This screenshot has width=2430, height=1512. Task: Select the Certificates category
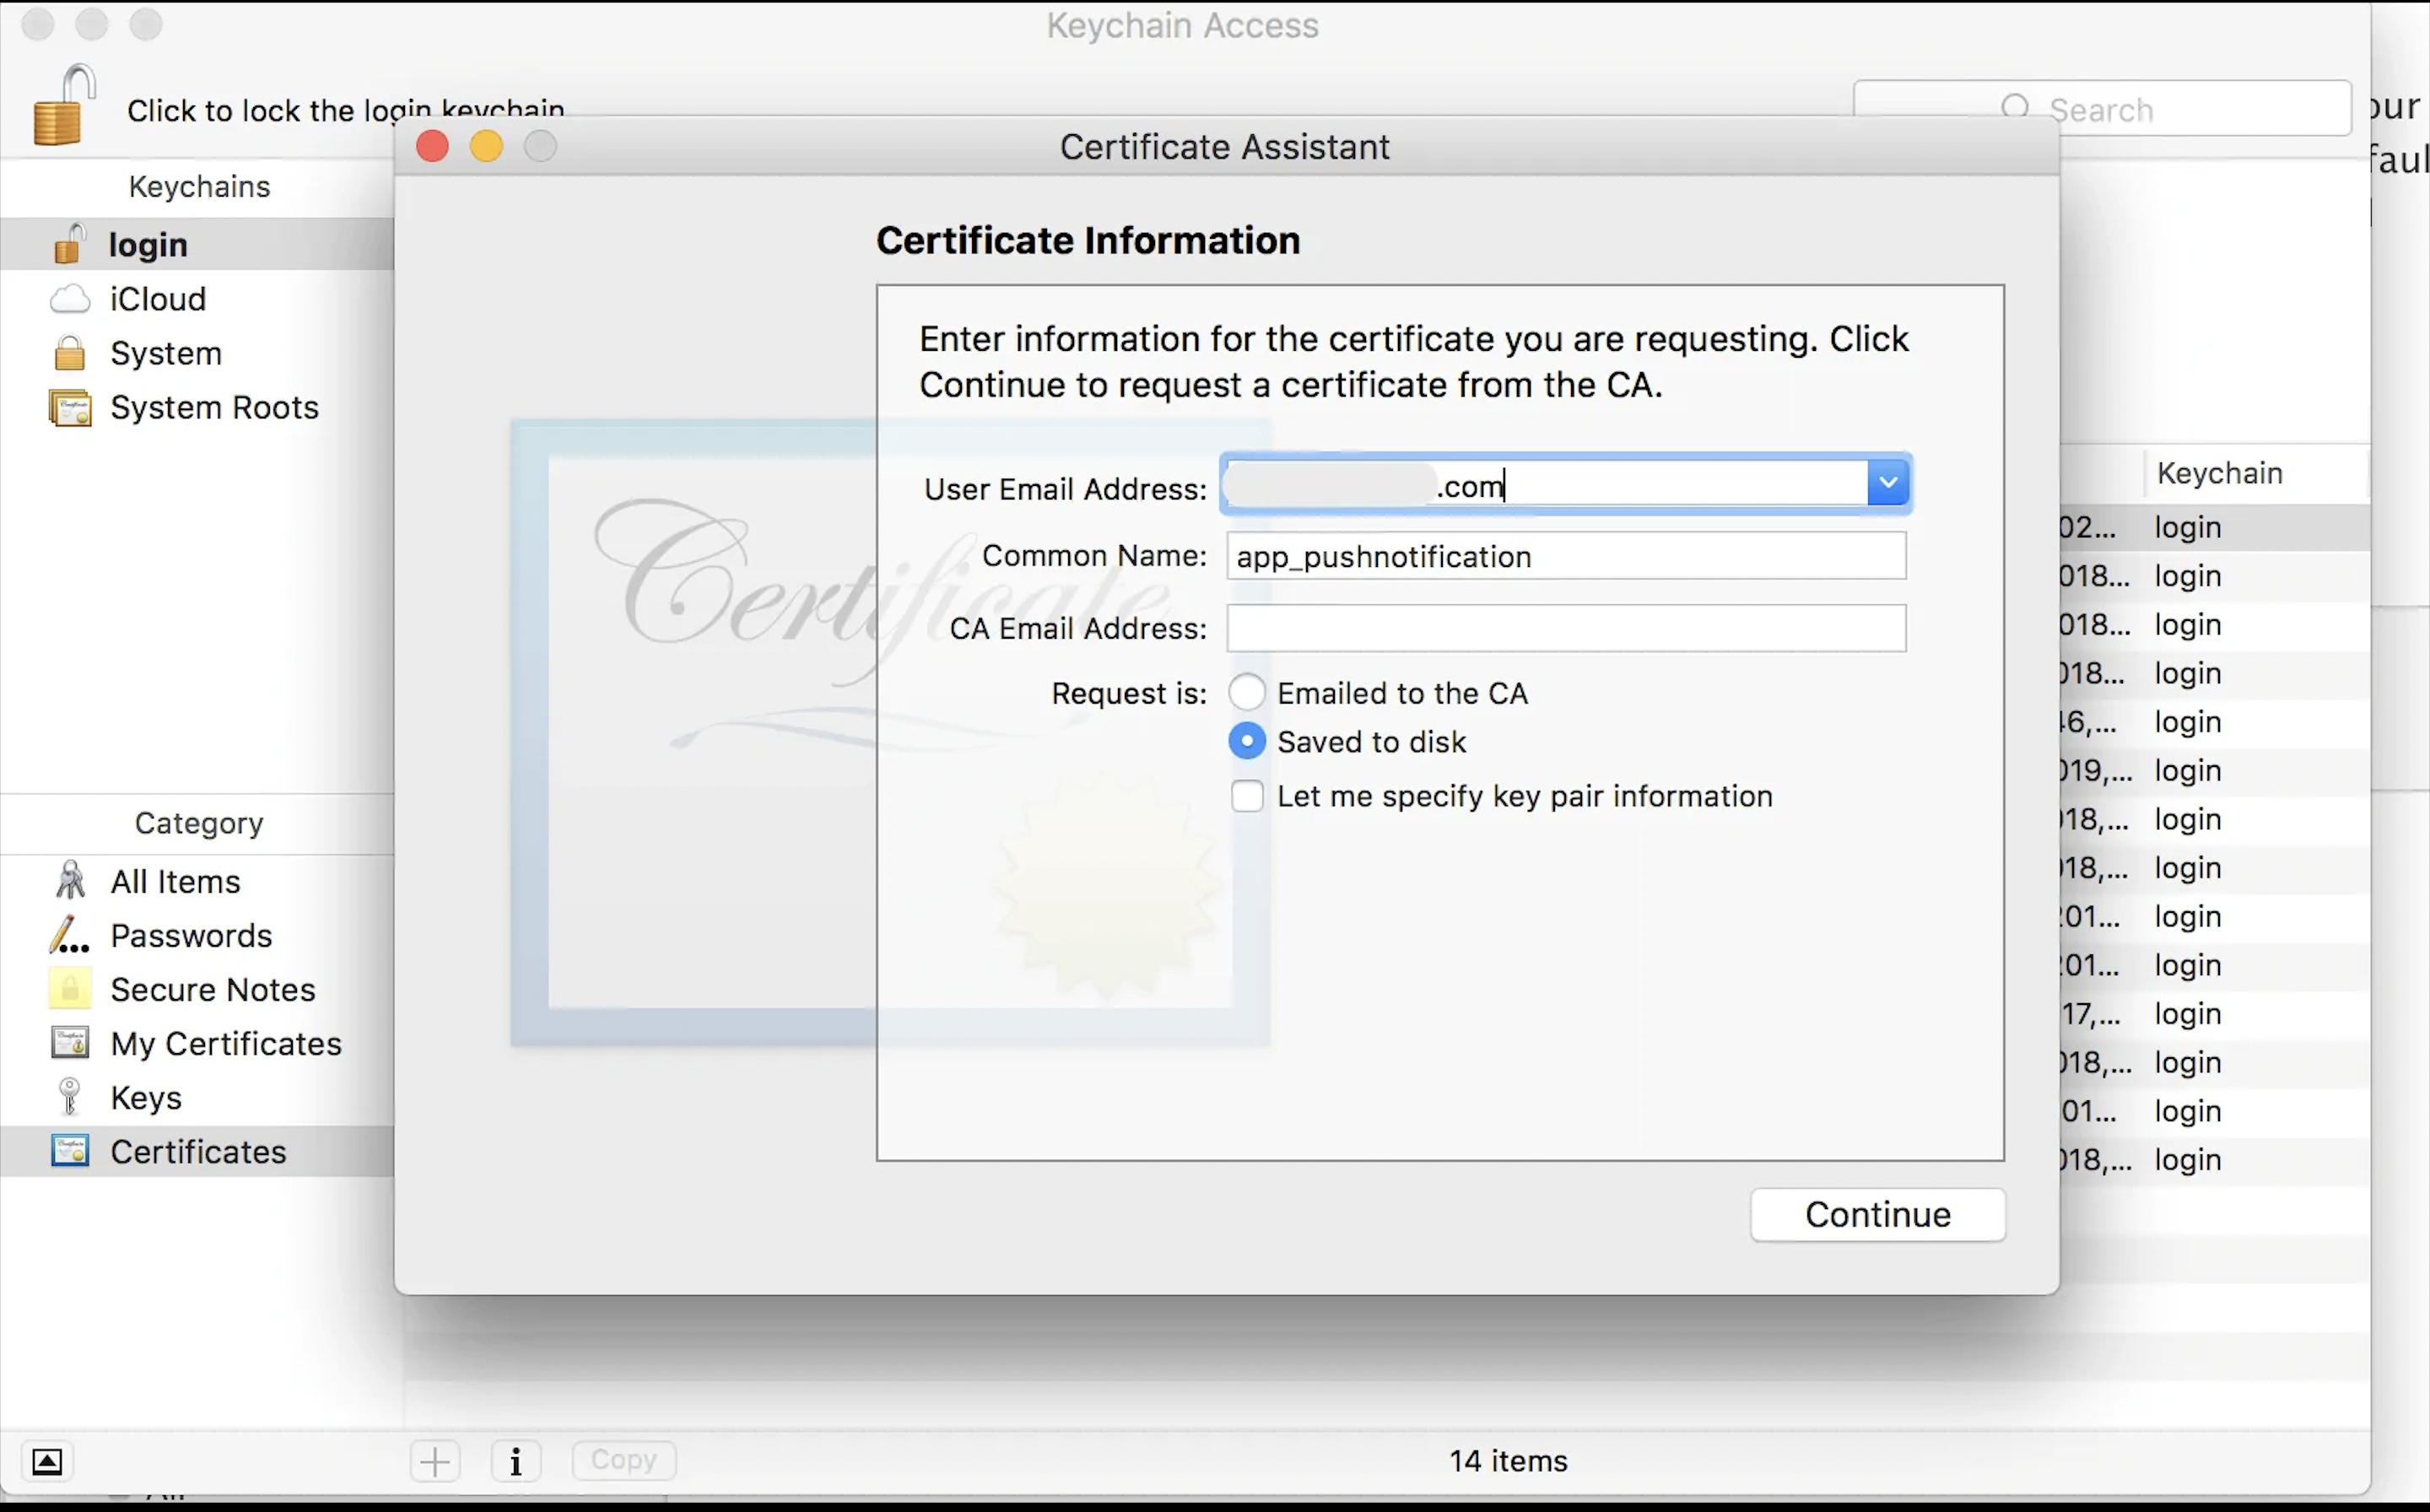(198, 1152)
